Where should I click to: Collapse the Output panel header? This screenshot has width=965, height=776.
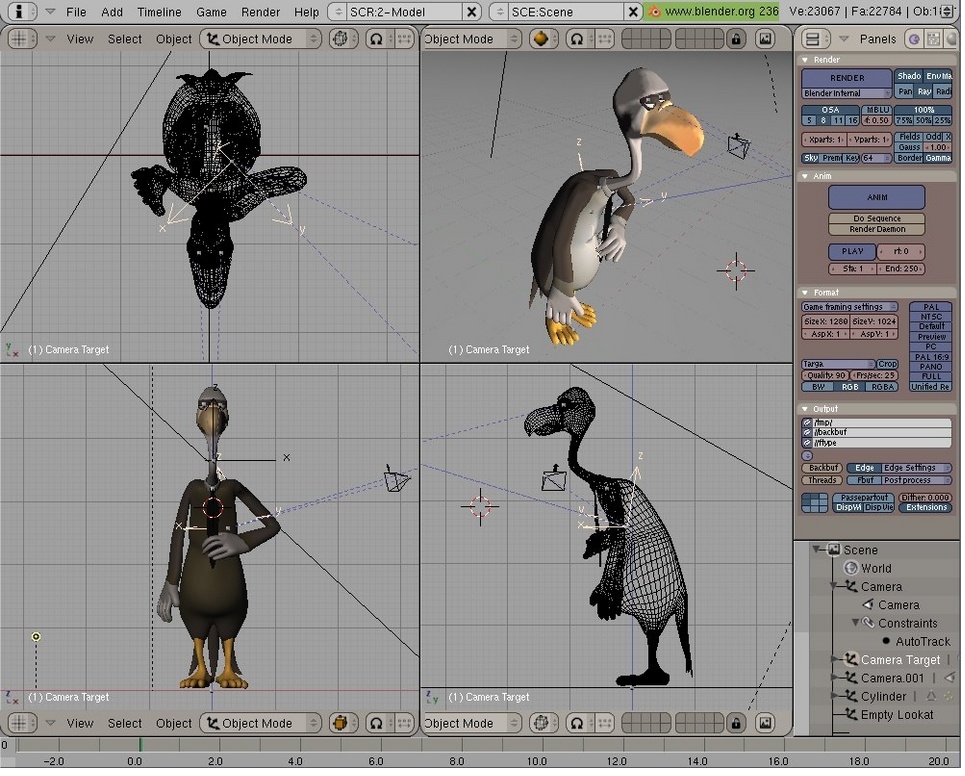tap(805, 409)
